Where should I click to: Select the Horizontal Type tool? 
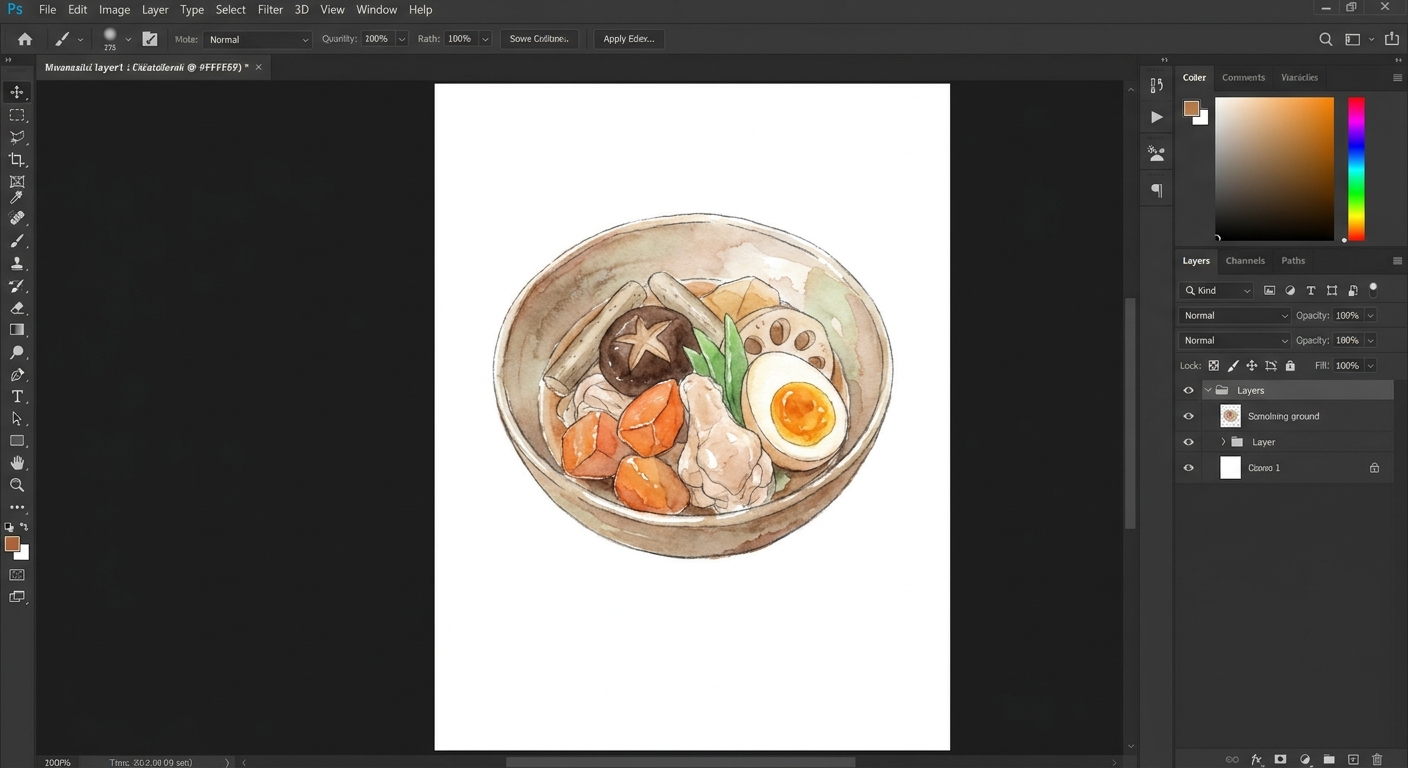(17, 397)
